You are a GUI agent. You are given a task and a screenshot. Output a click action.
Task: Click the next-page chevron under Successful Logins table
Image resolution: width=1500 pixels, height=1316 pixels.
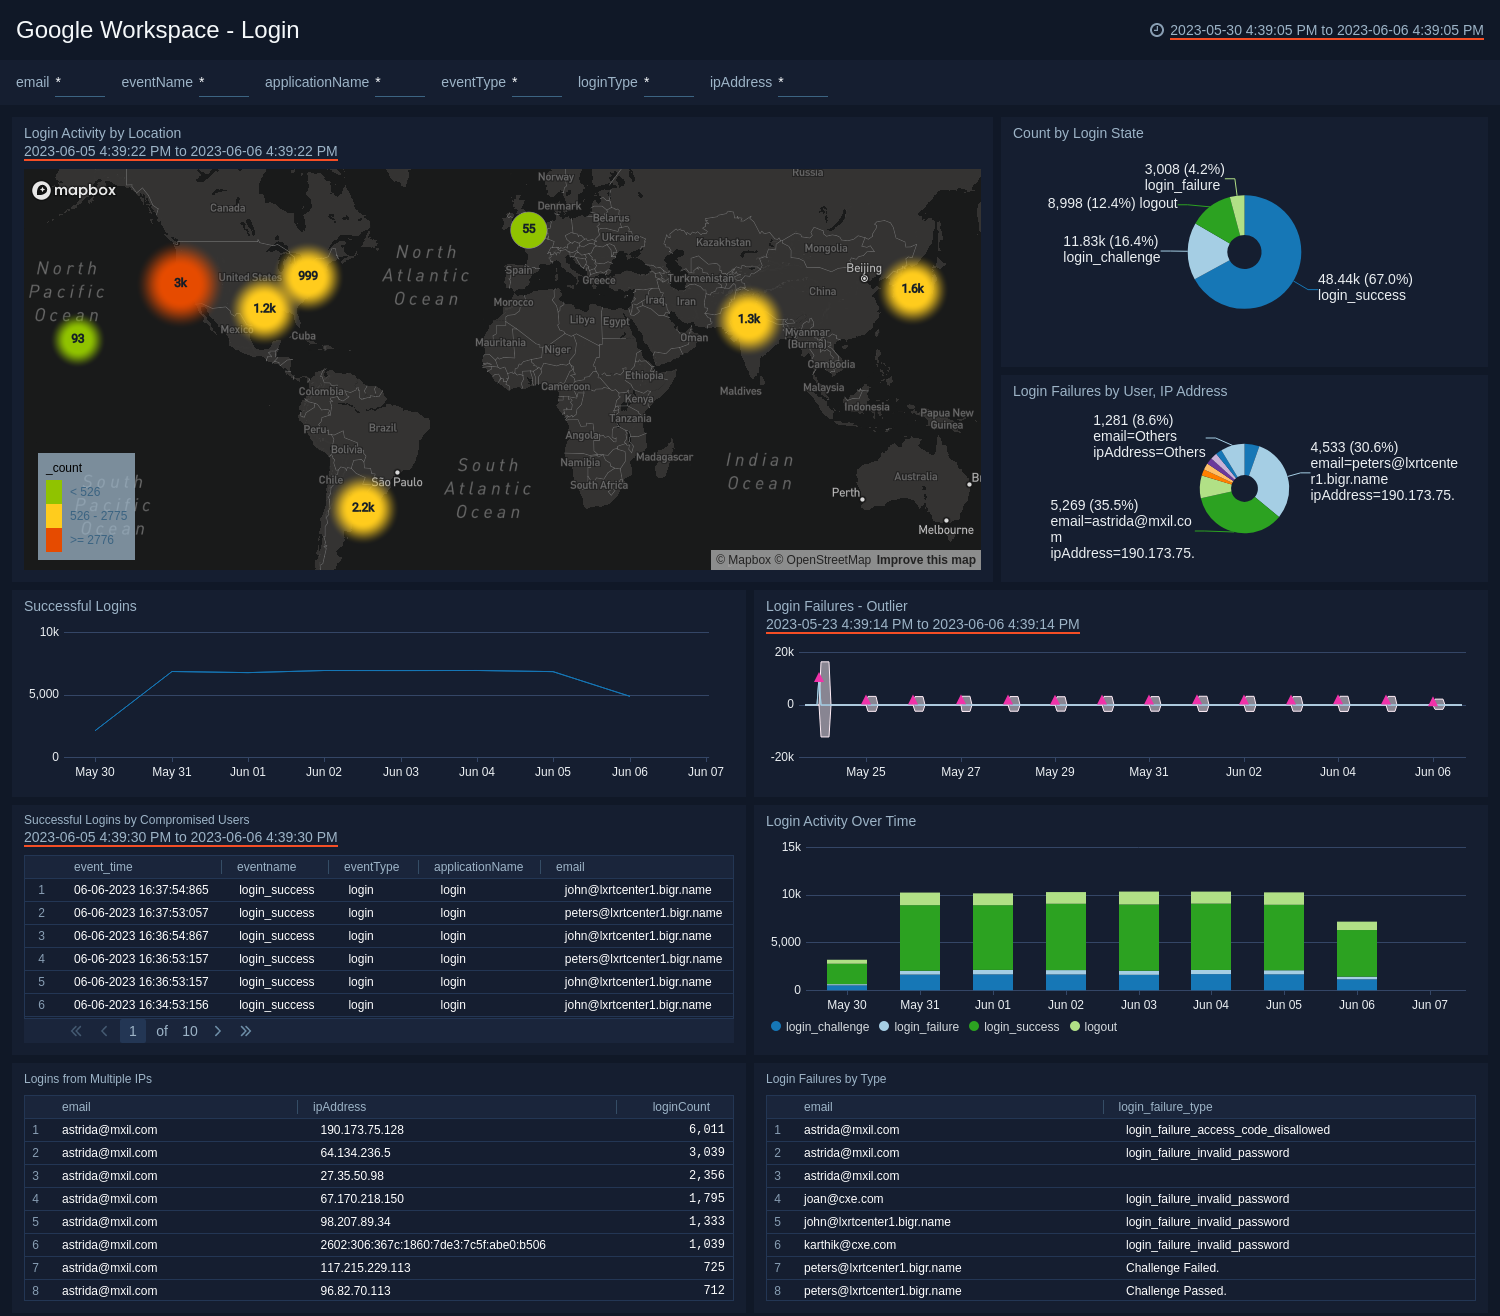tap(218, 1031)
